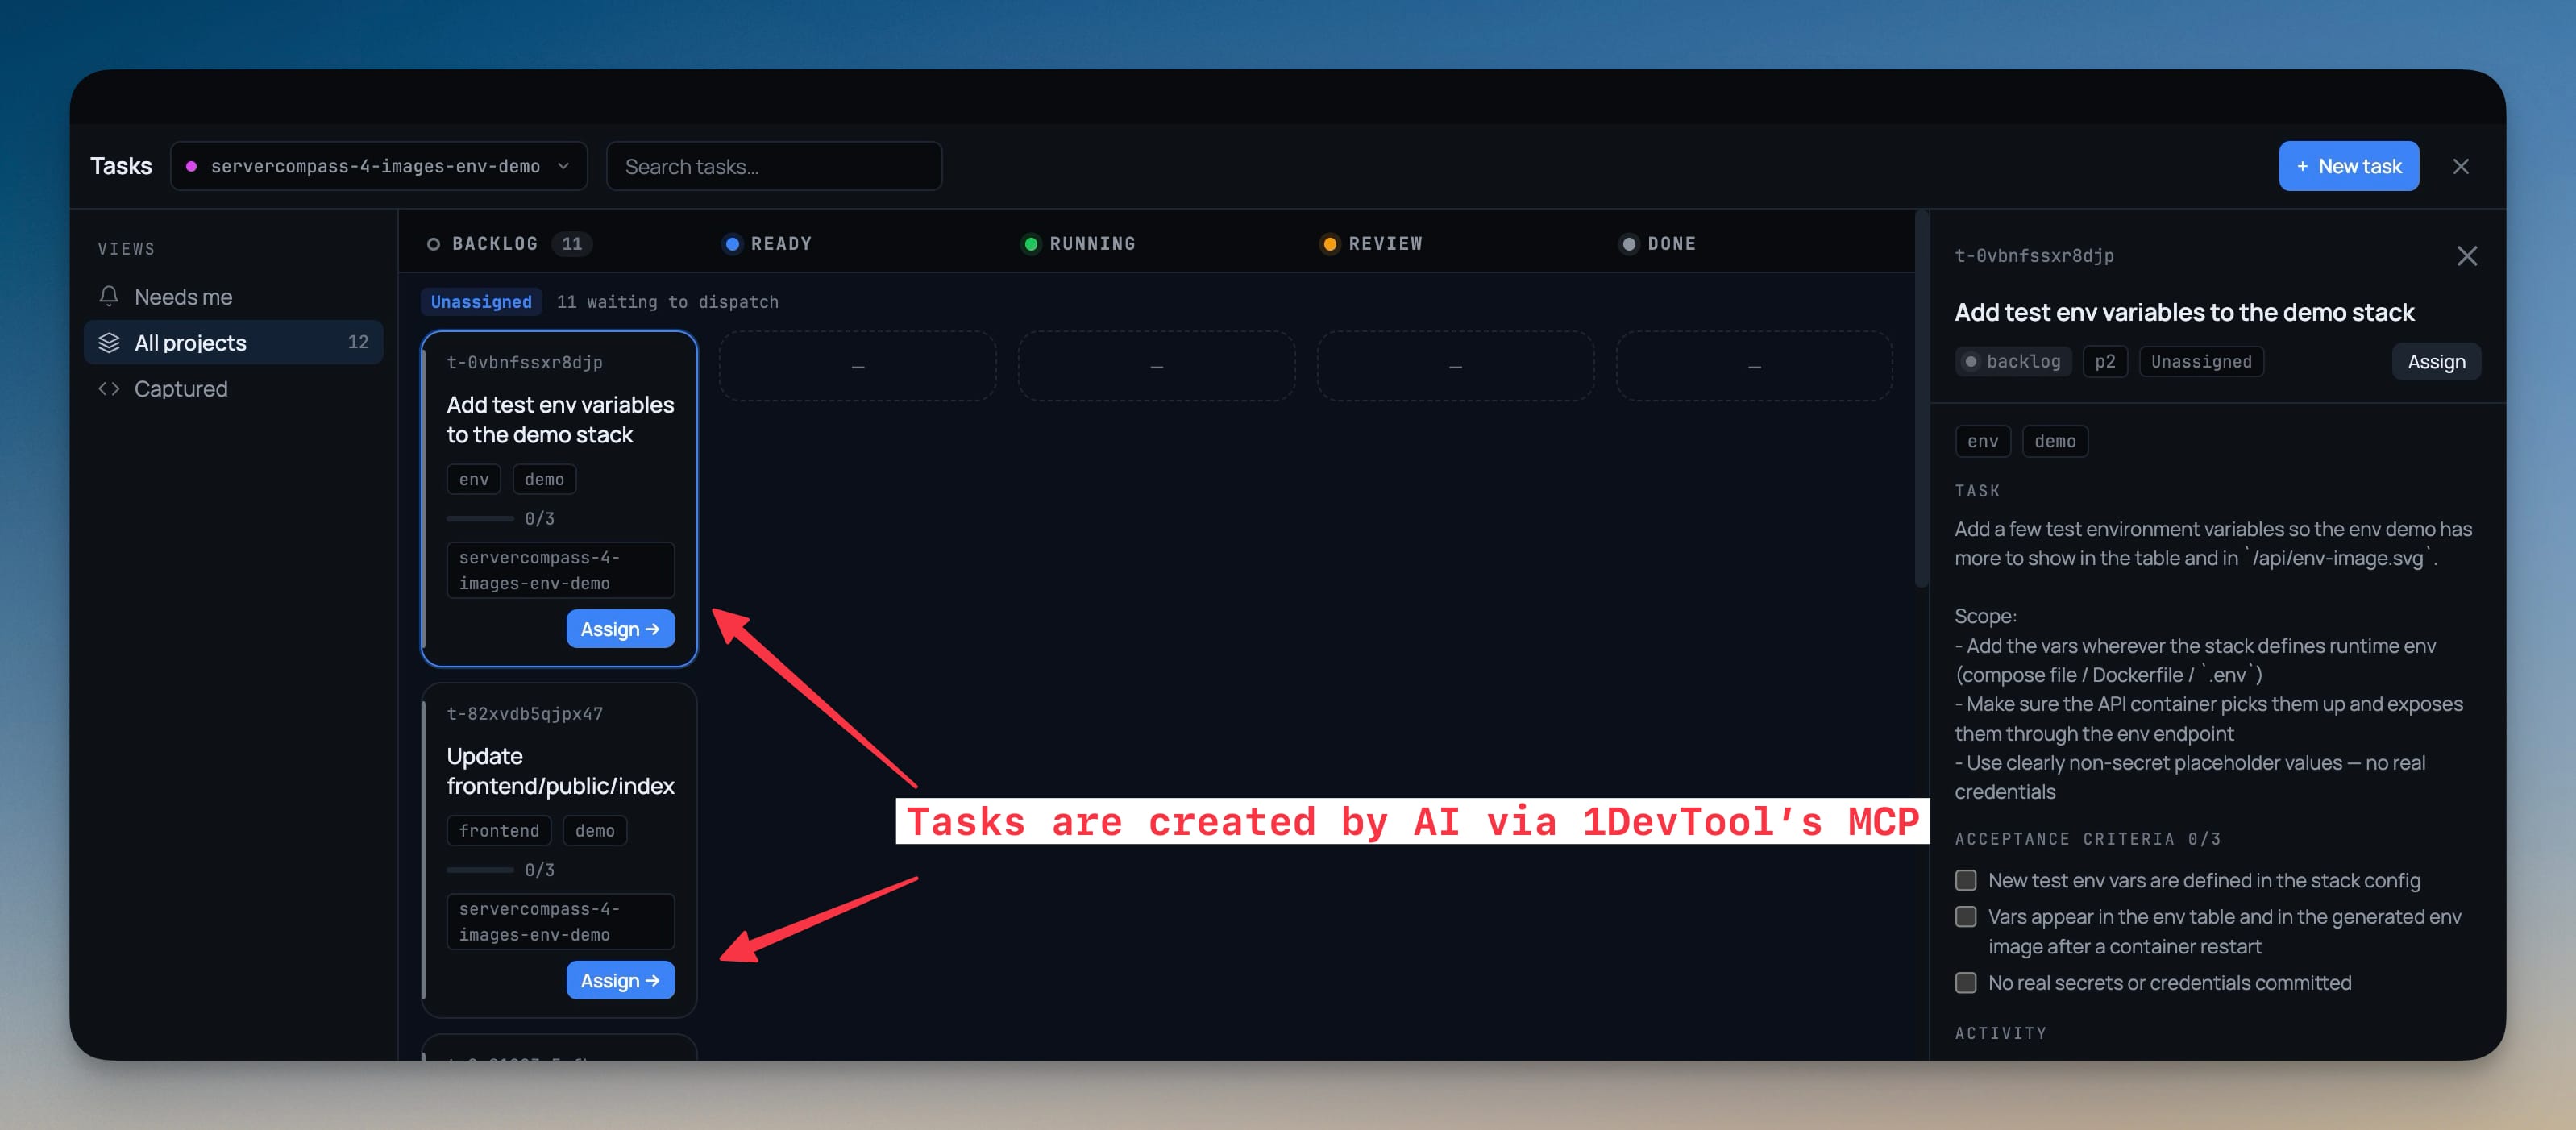Viewport: 2576px width, 1130px height.
Task: Select the All projects view
Action: point(233,342)
